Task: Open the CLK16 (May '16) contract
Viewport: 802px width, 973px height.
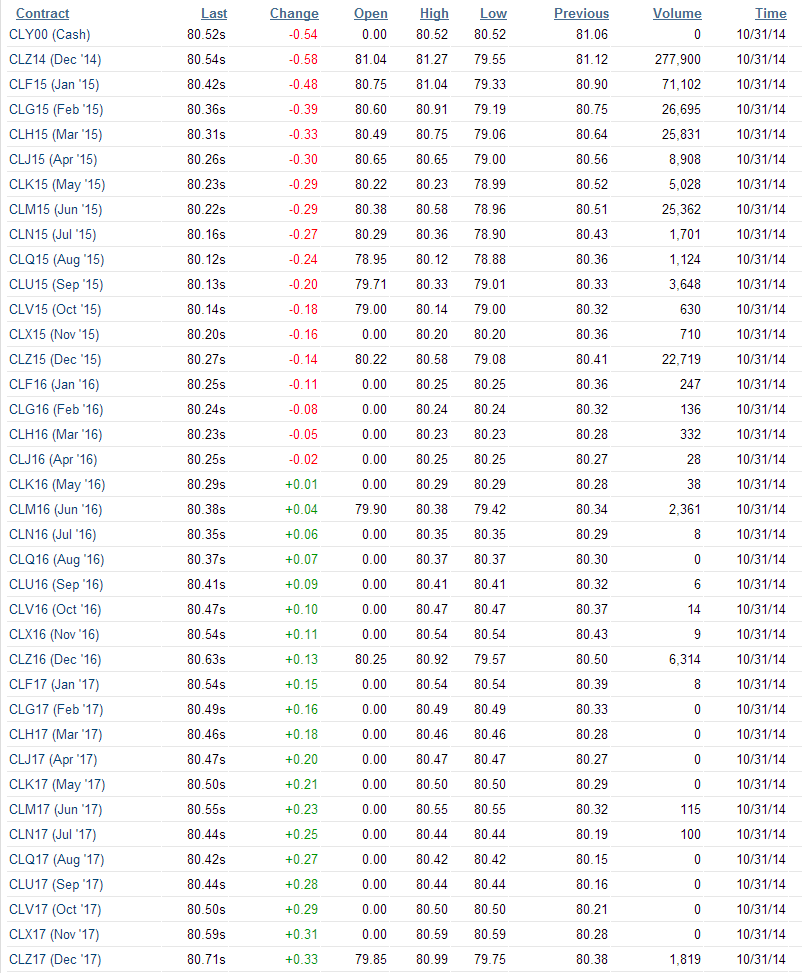Action: tap(57, 485)
